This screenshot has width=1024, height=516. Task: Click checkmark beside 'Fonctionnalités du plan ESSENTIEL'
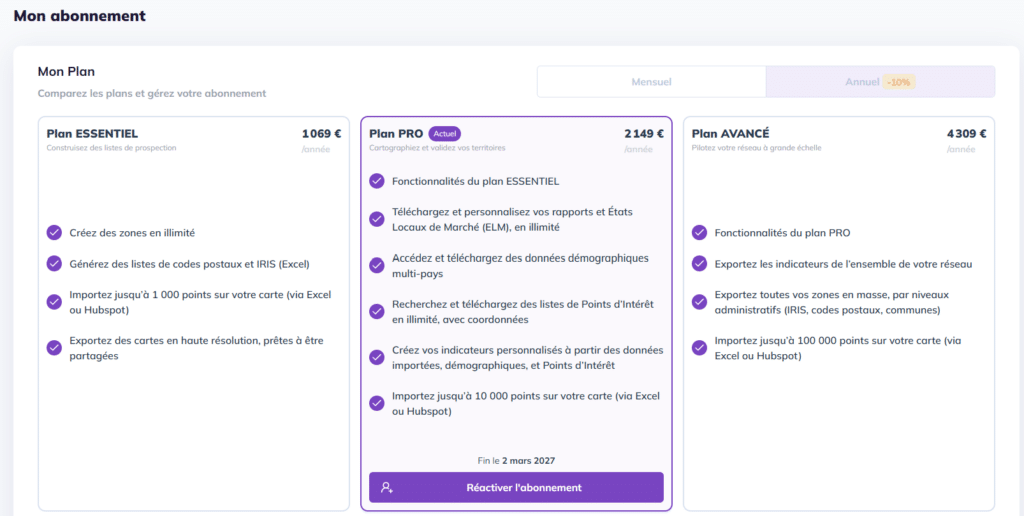pos(377,181)
